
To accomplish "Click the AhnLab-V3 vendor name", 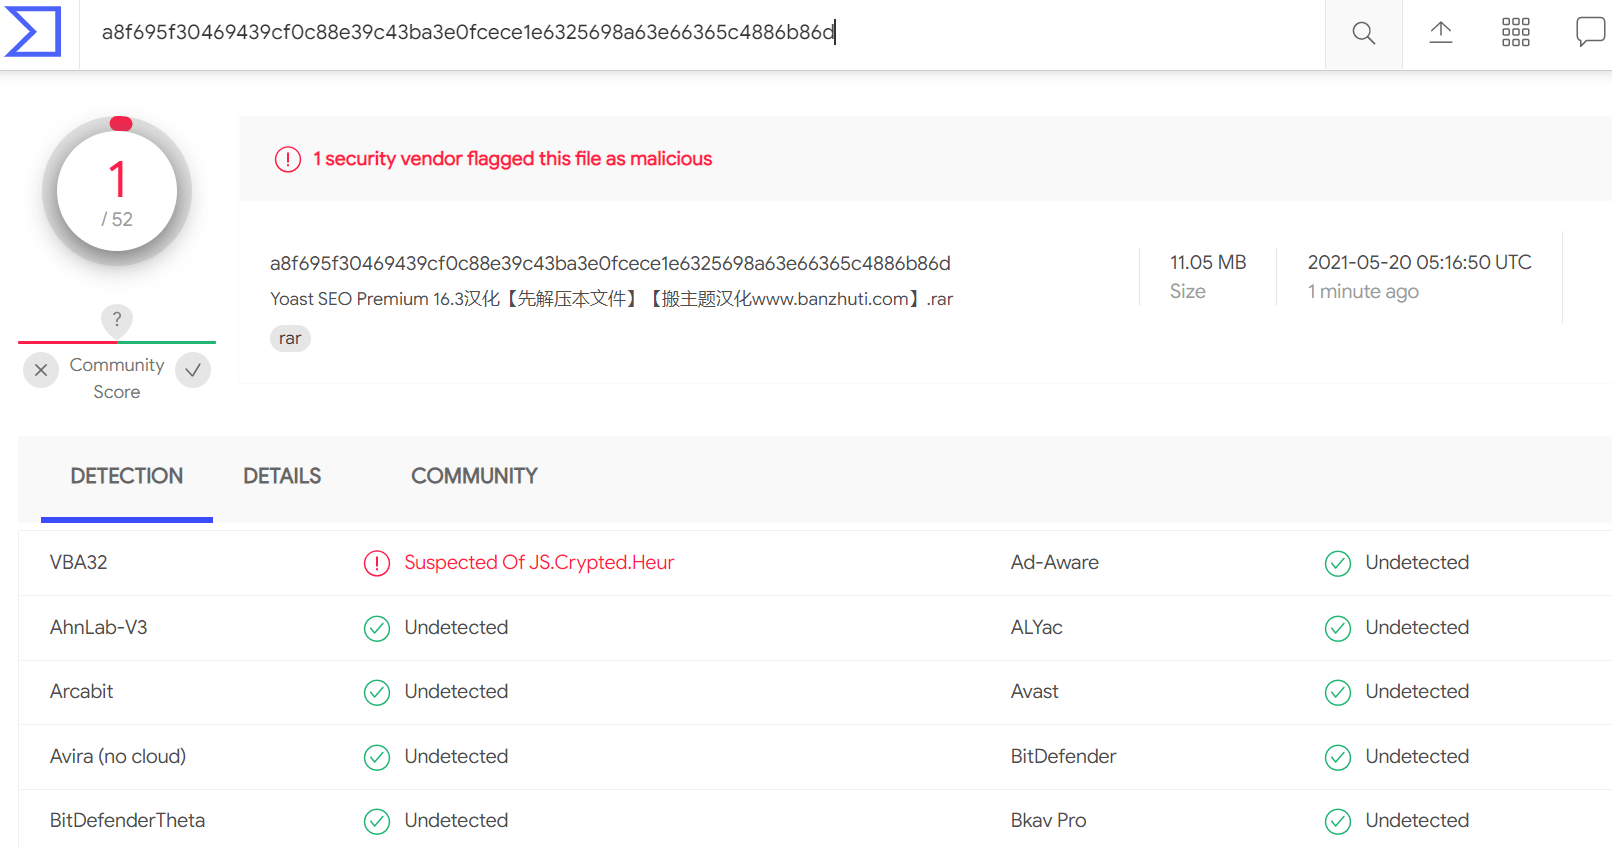I will [x=98, y=627].
